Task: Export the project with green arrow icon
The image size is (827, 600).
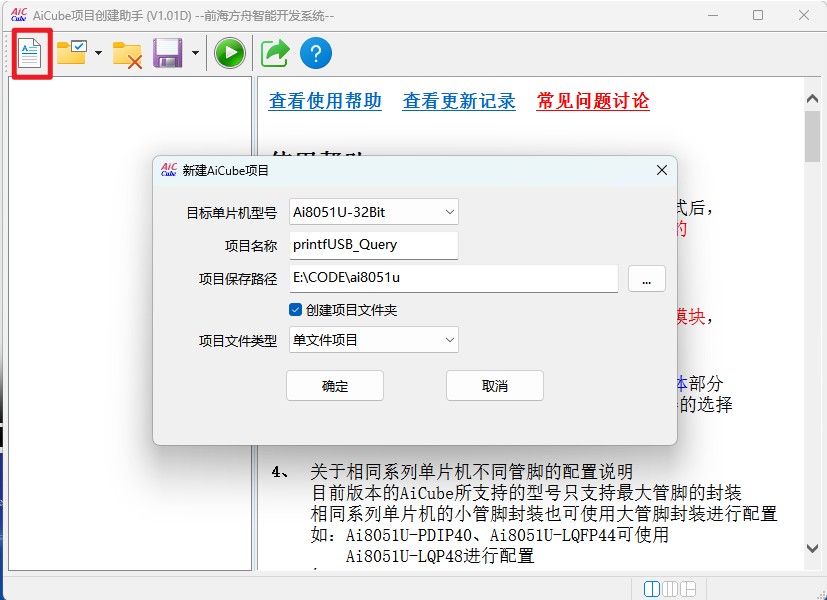Action: tap(273, 53)
